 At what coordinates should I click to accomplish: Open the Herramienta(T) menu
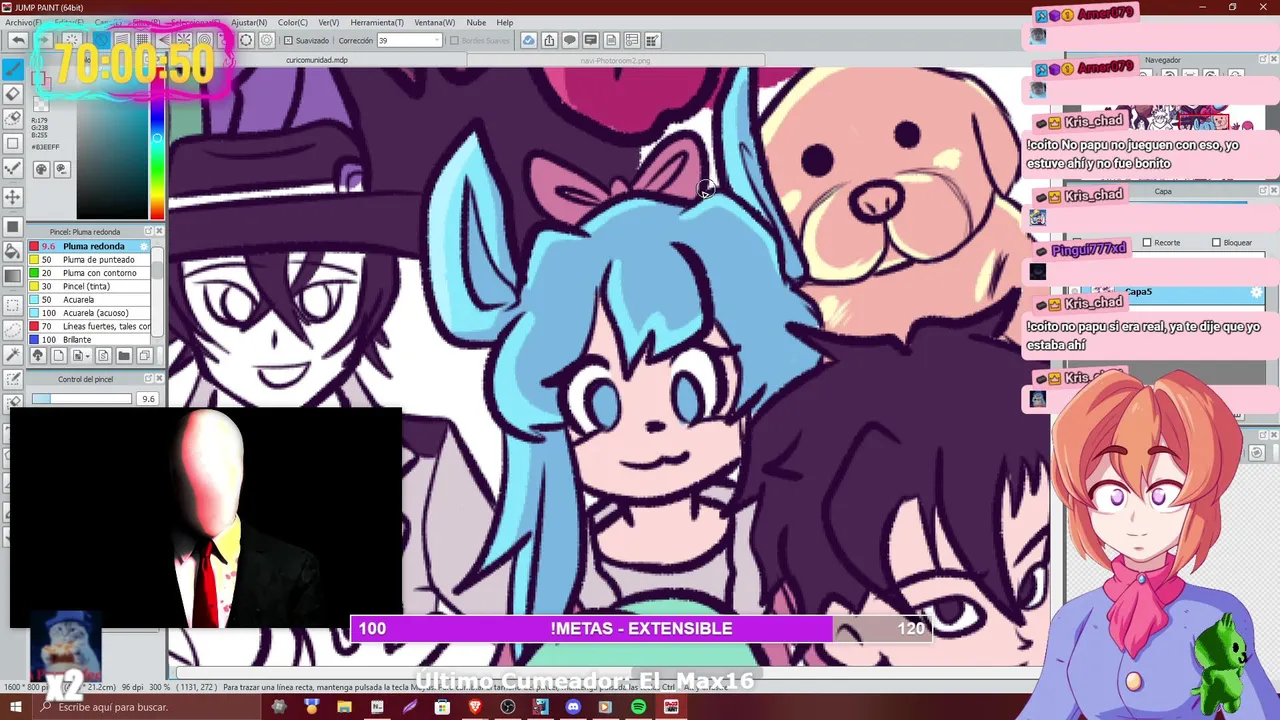click(x=377, y=22)
